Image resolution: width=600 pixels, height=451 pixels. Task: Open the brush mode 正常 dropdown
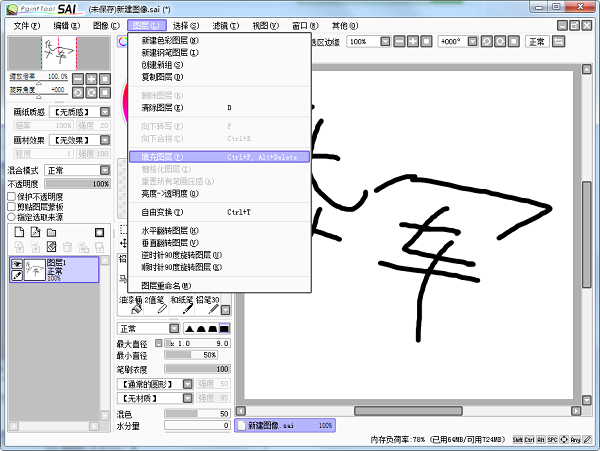(174, 328)
